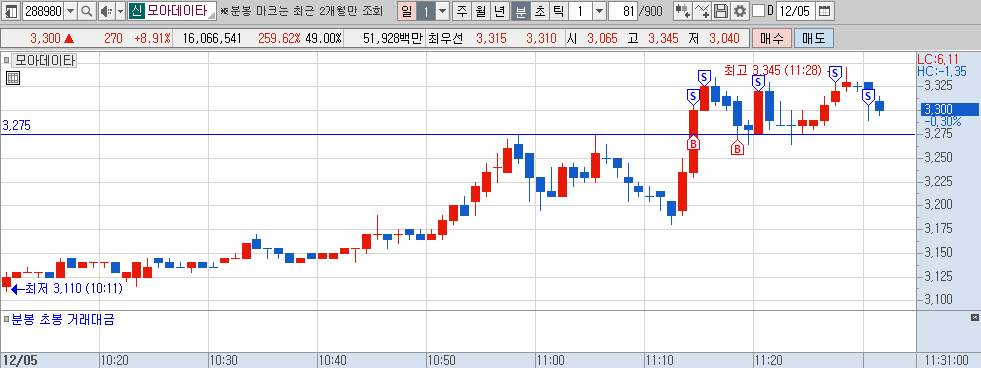Screen dimensions: 981x368
Task: Expand the stock code 288980 dropdown
Action: point(70,11)
